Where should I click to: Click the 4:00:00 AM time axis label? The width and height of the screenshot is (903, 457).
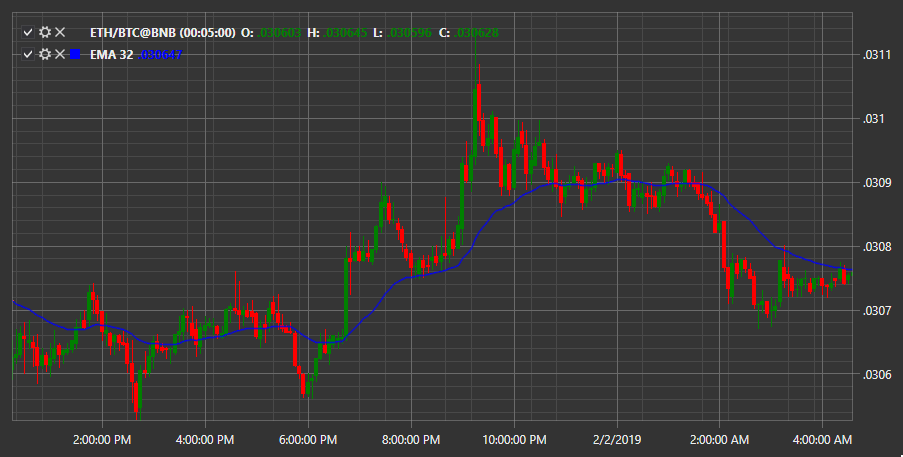tap(822, 440)
